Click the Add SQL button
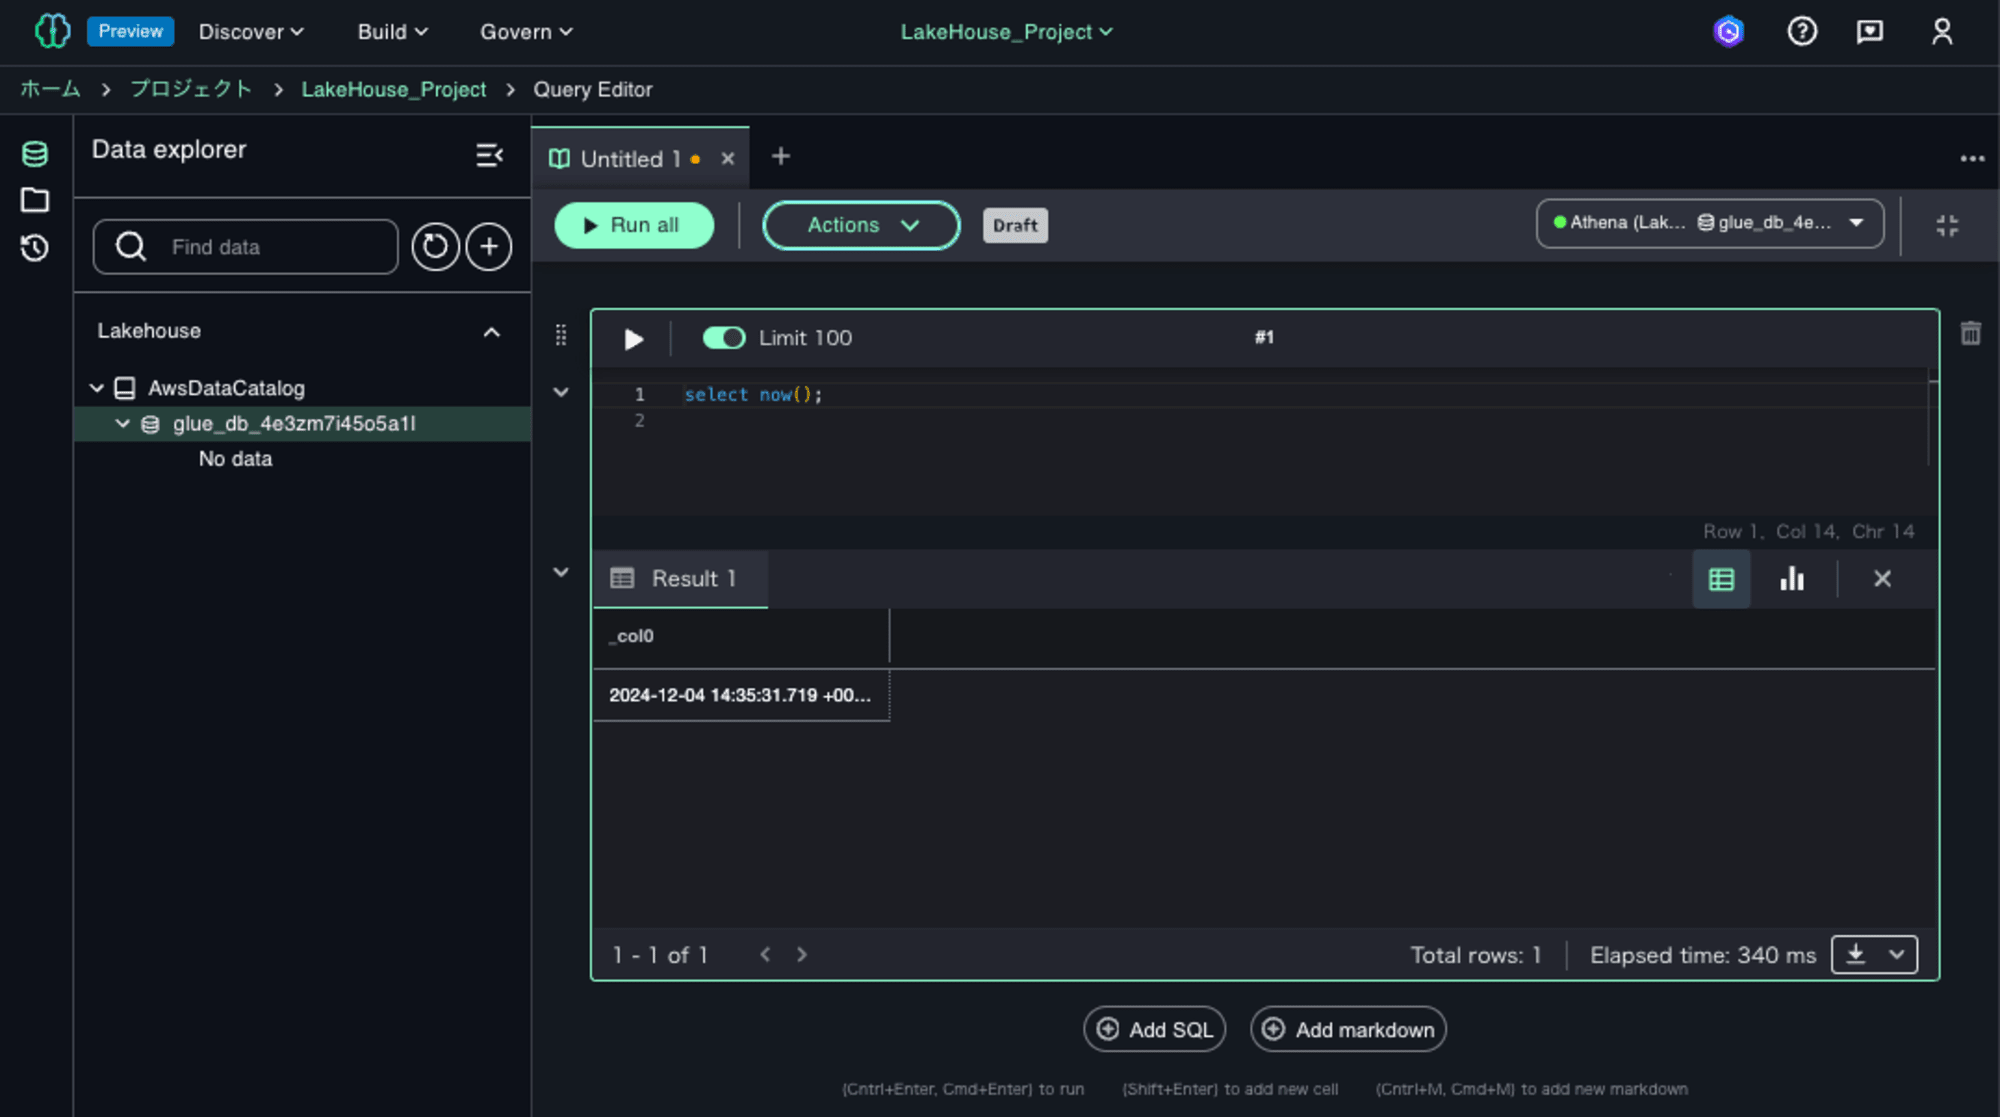 1154,1029
